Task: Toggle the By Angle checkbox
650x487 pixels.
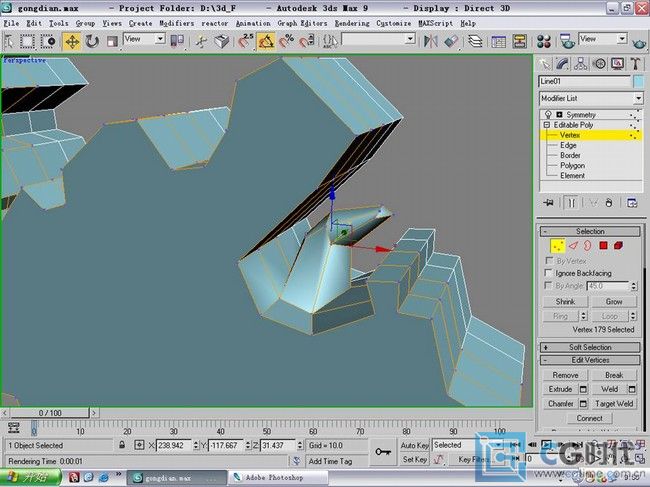Action: point(548,286)
